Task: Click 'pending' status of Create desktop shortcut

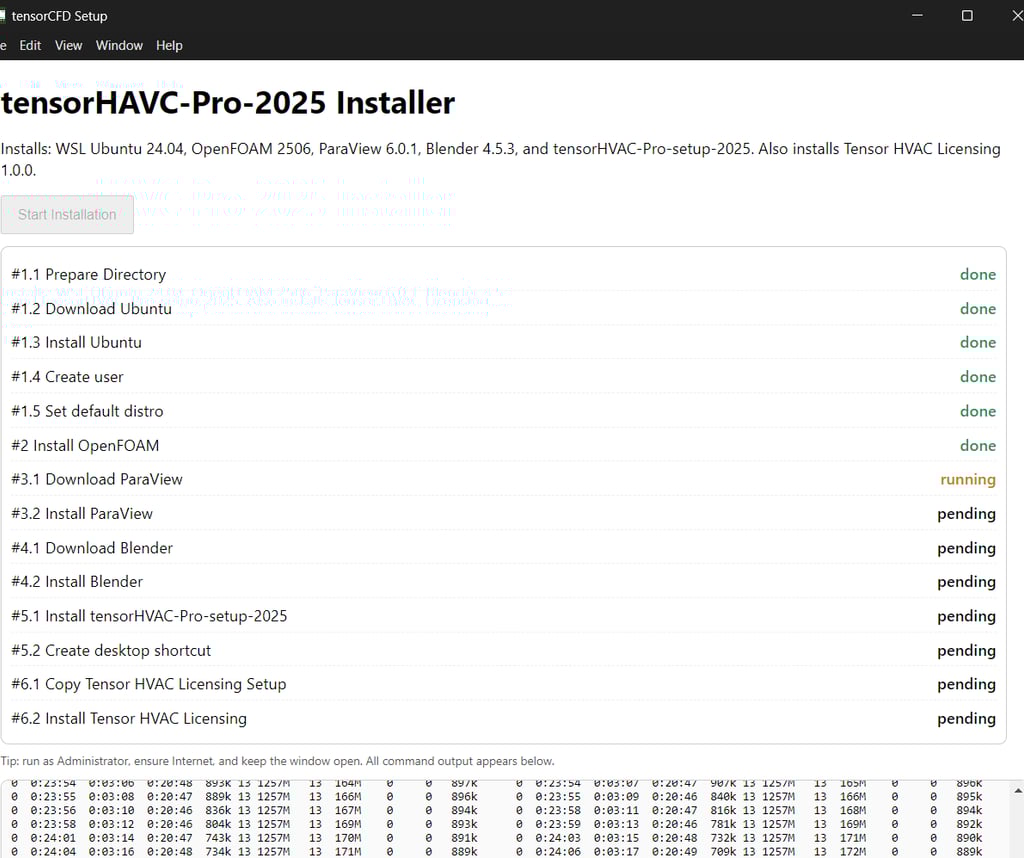Action: (967, 652)
